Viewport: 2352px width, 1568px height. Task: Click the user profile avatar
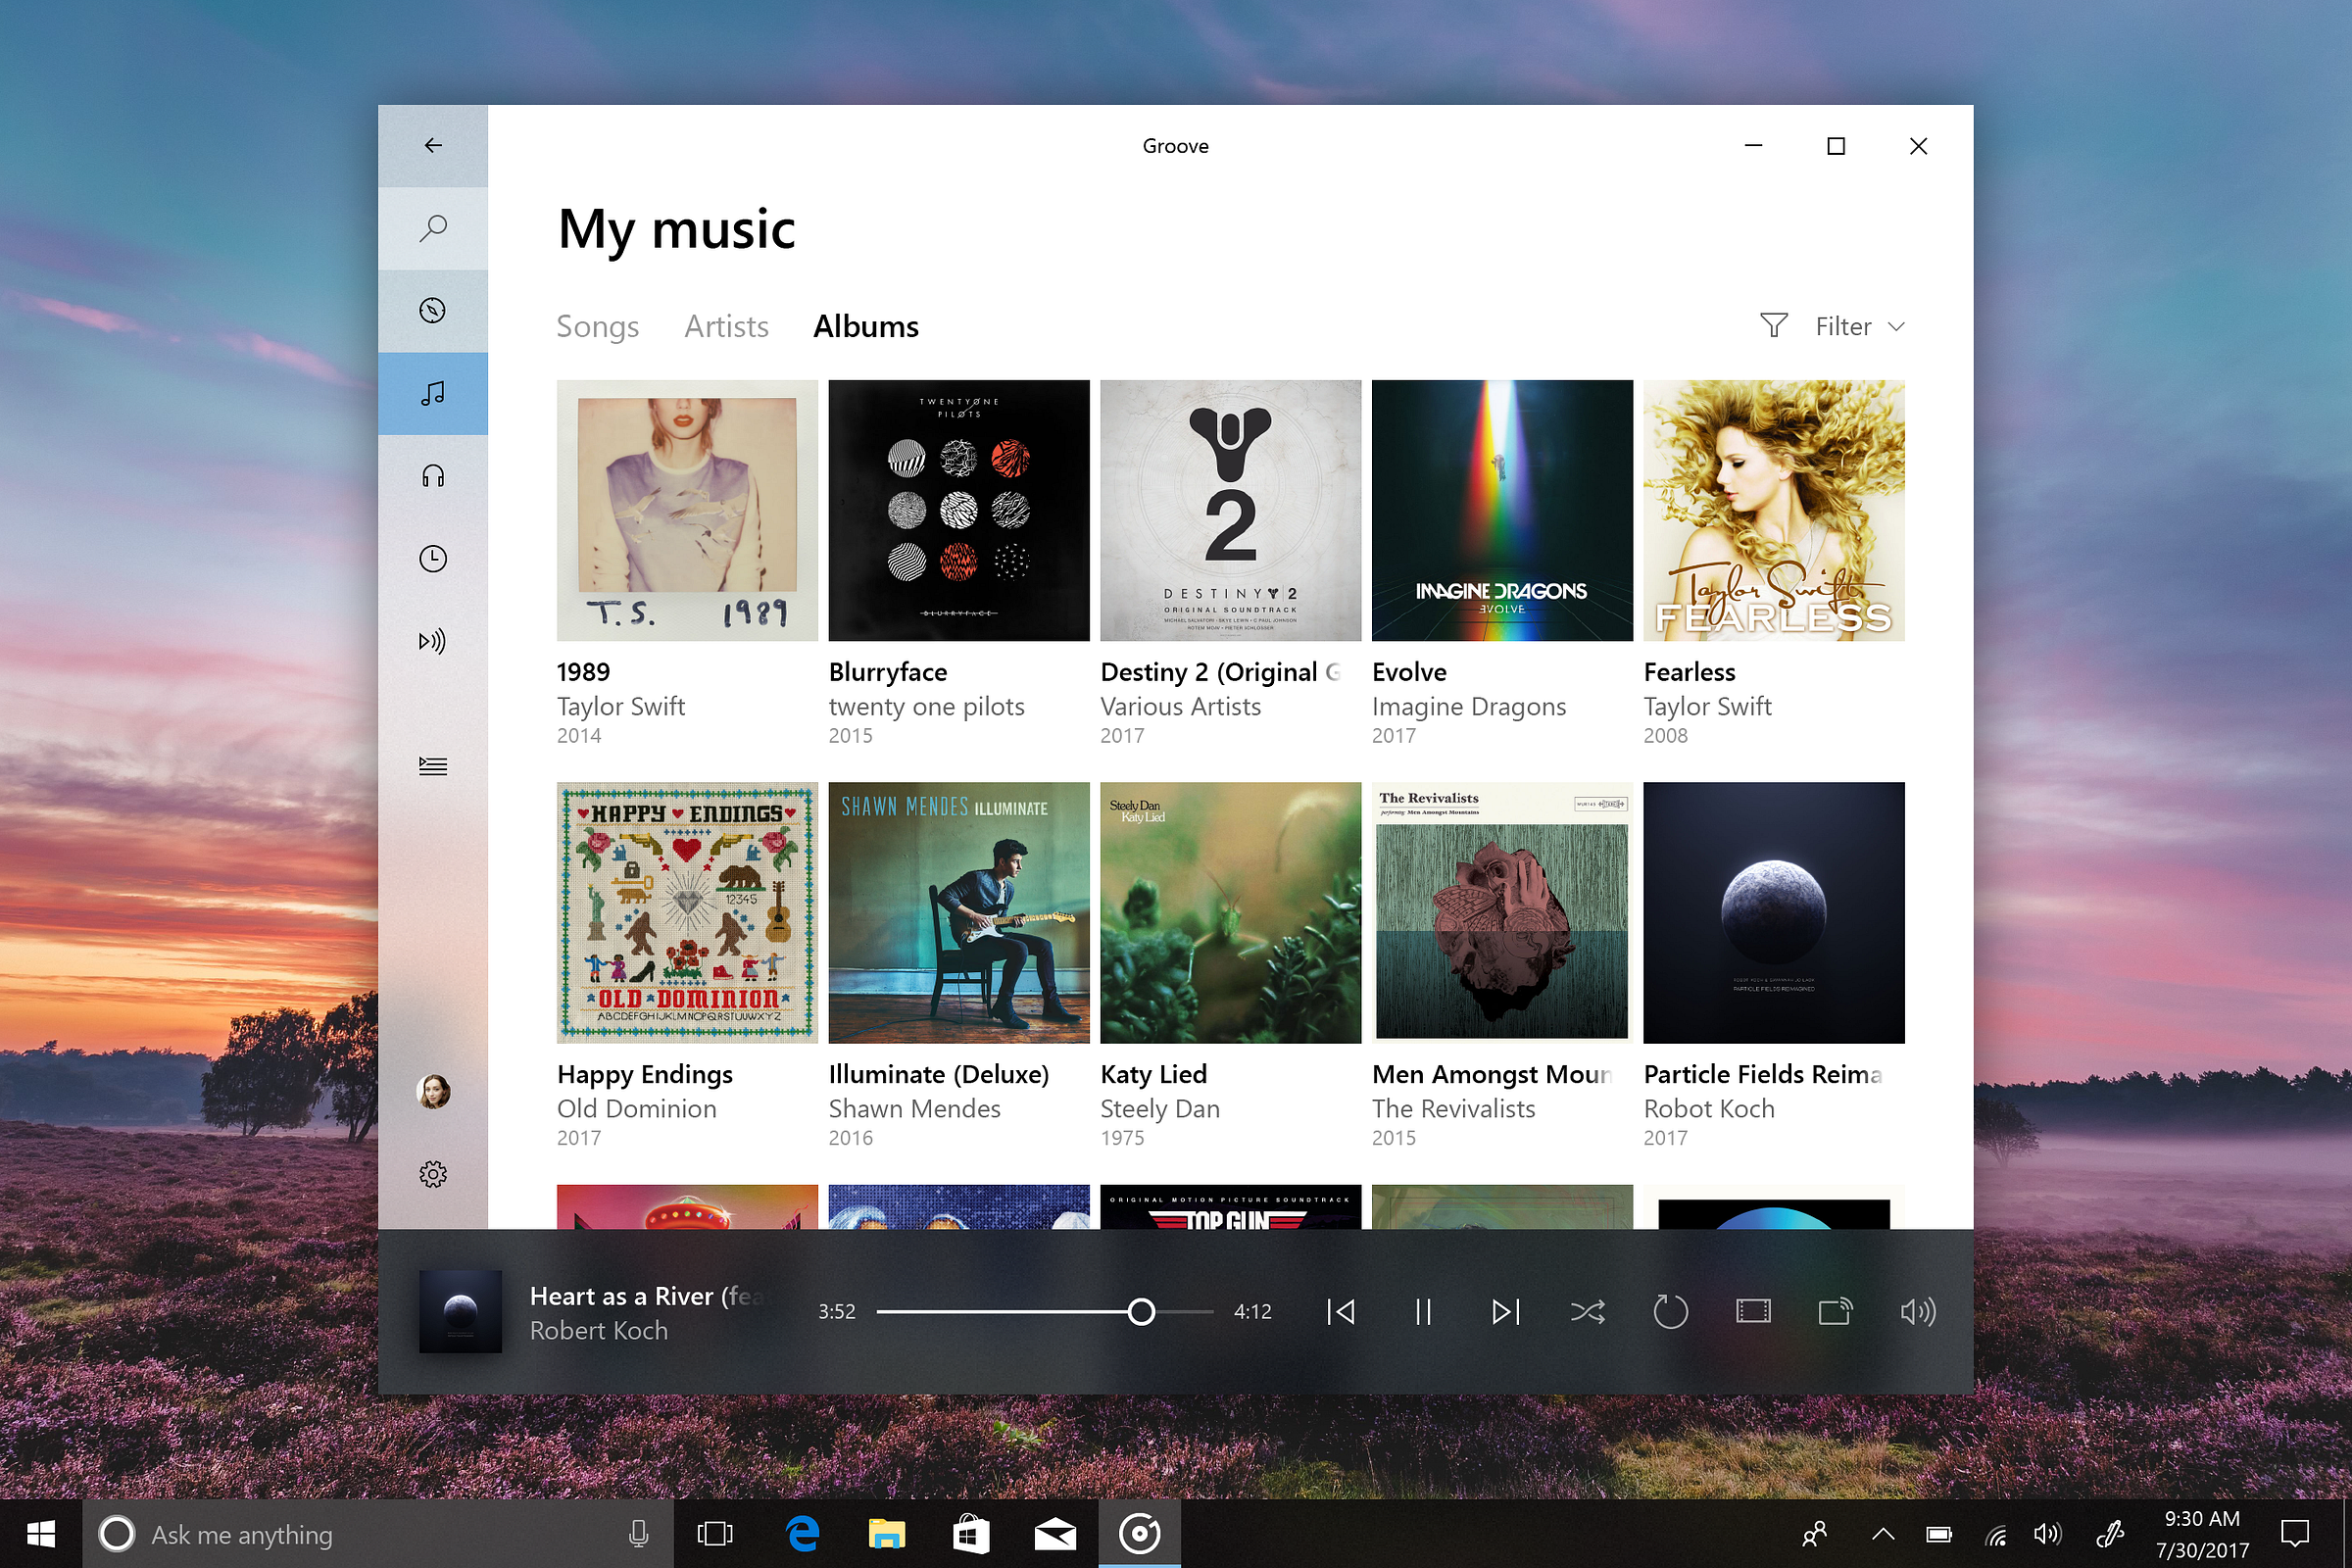pyautogui.click(x=433, y=1091)
